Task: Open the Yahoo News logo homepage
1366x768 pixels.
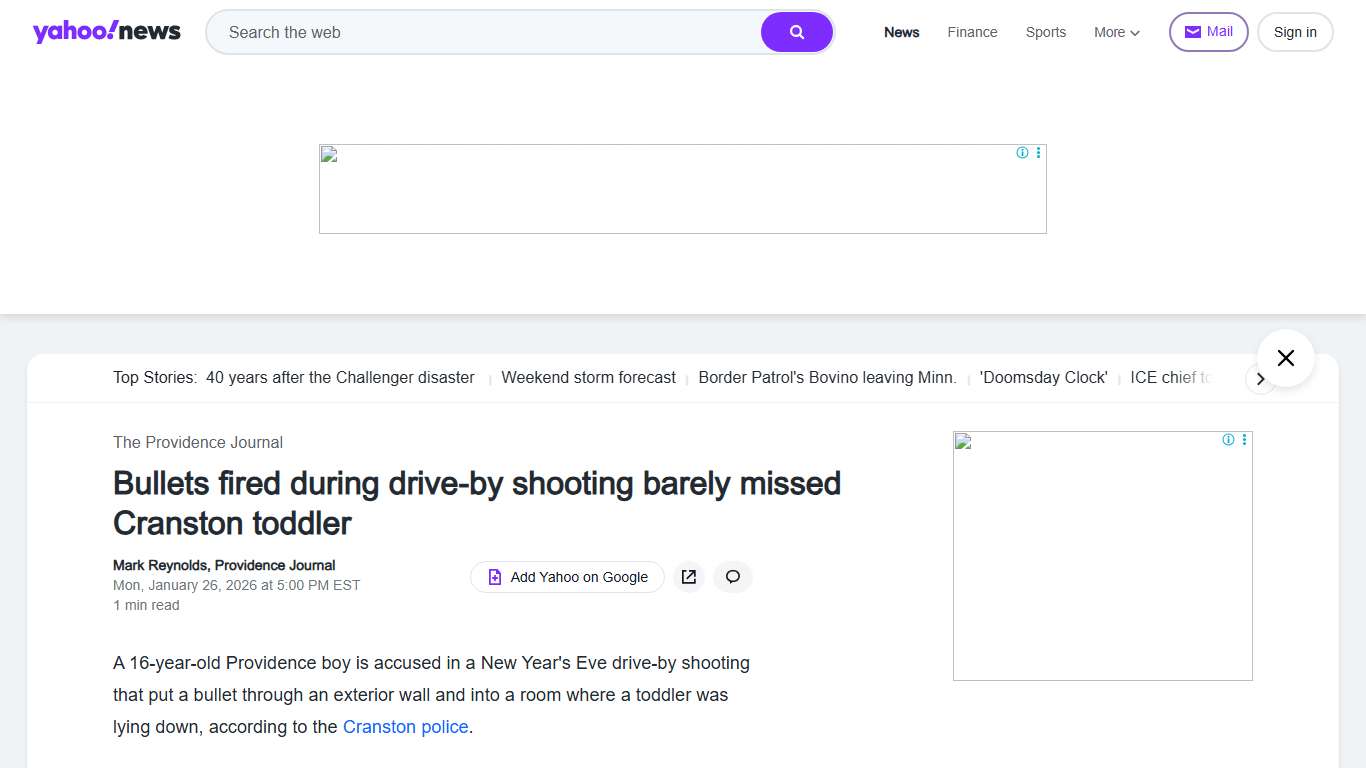Action: point(107,32)
